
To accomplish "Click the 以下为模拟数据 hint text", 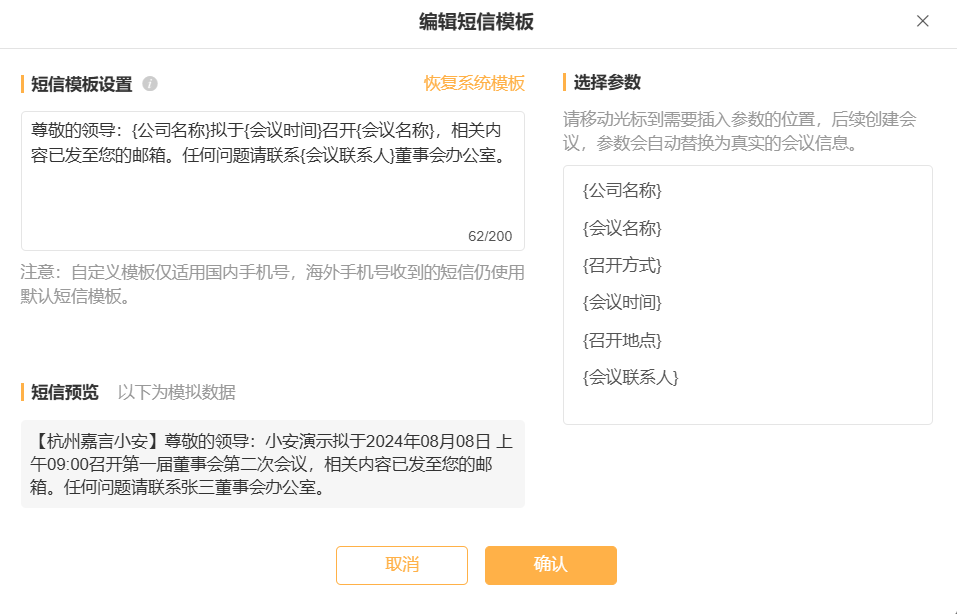I will 176,392.
